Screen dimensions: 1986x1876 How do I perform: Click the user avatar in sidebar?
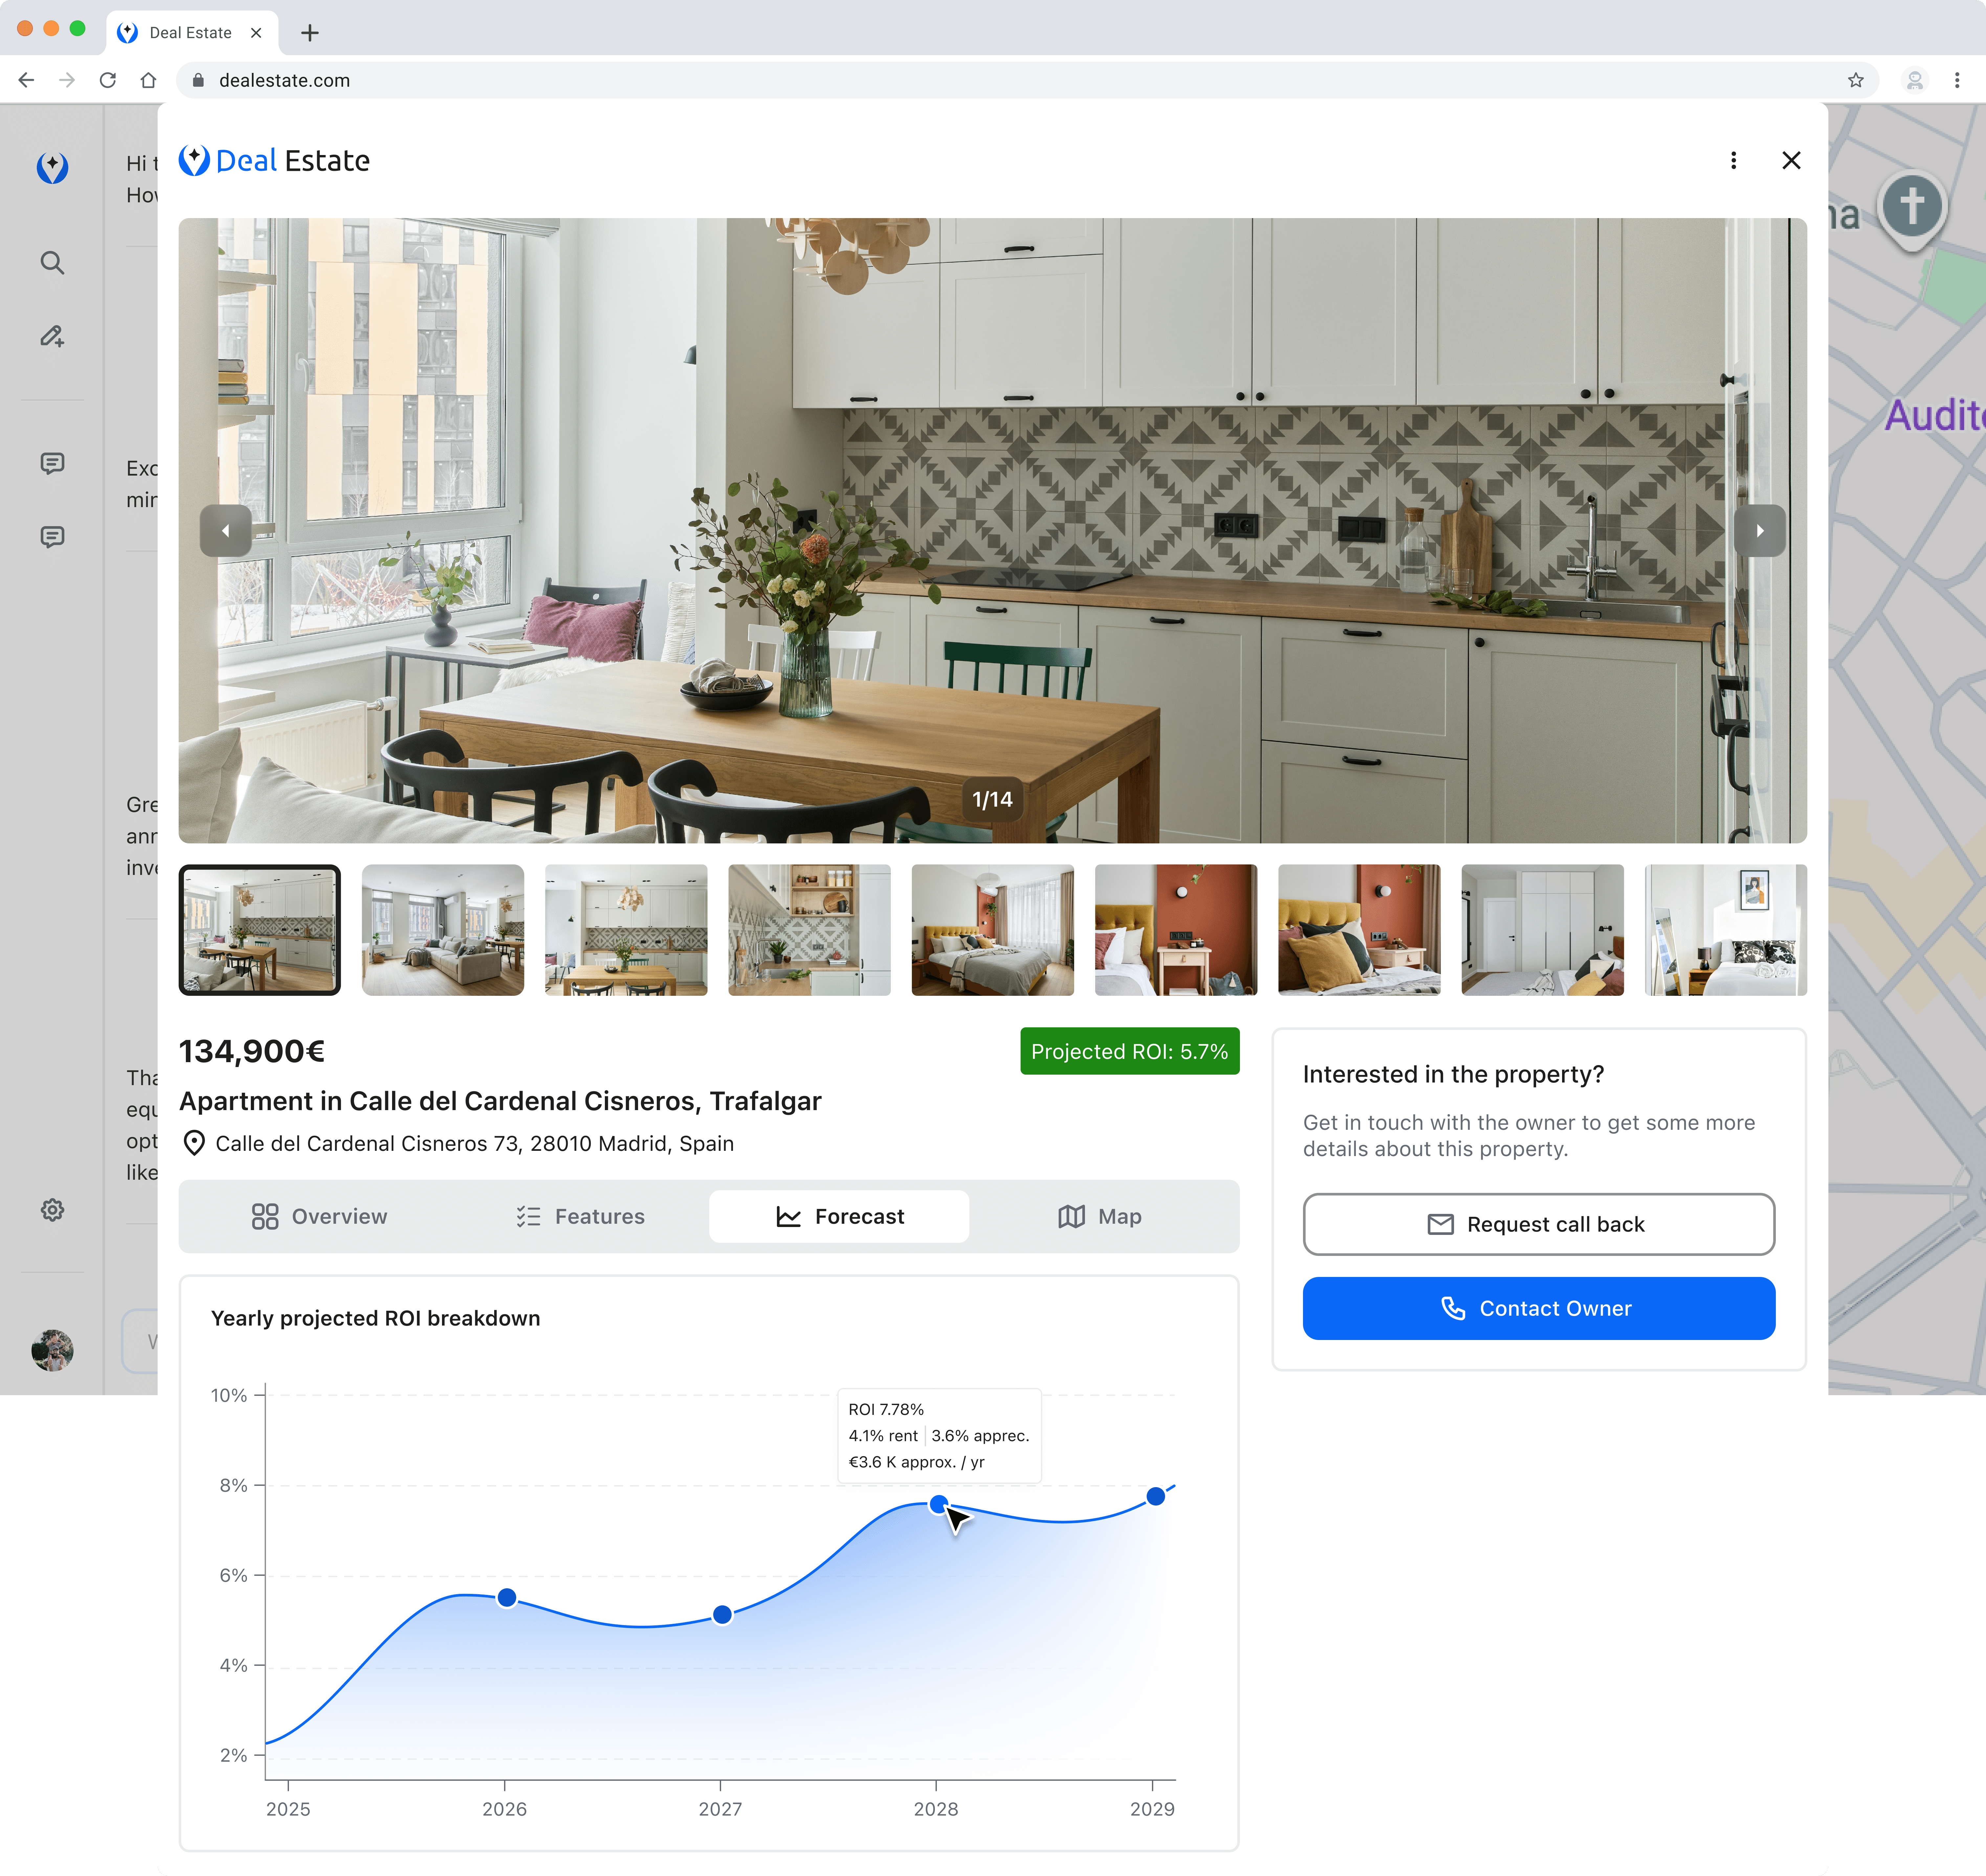[x=52, y=1350]
